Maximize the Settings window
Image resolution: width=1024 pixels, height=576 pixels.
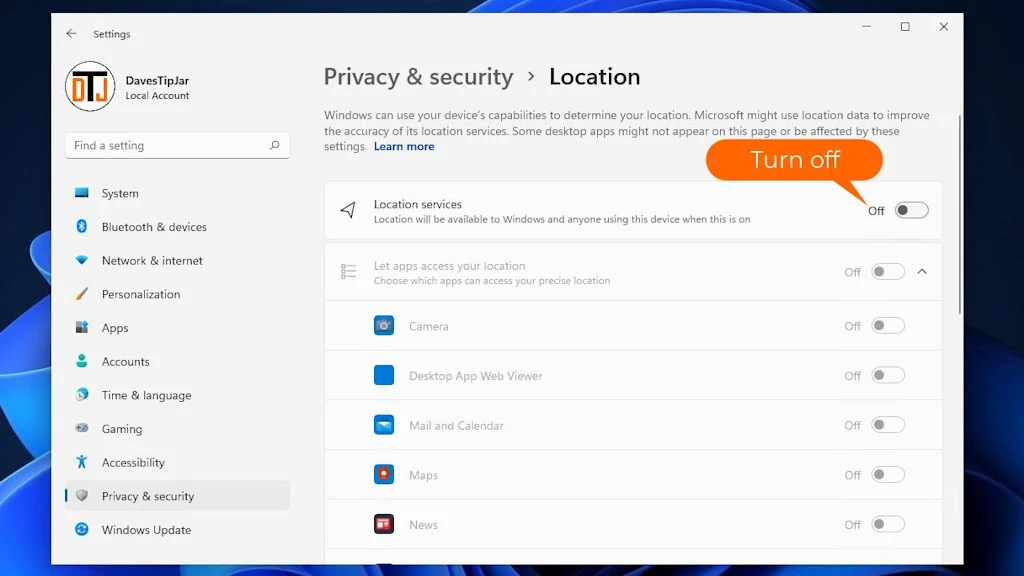(x=905, y=27)
